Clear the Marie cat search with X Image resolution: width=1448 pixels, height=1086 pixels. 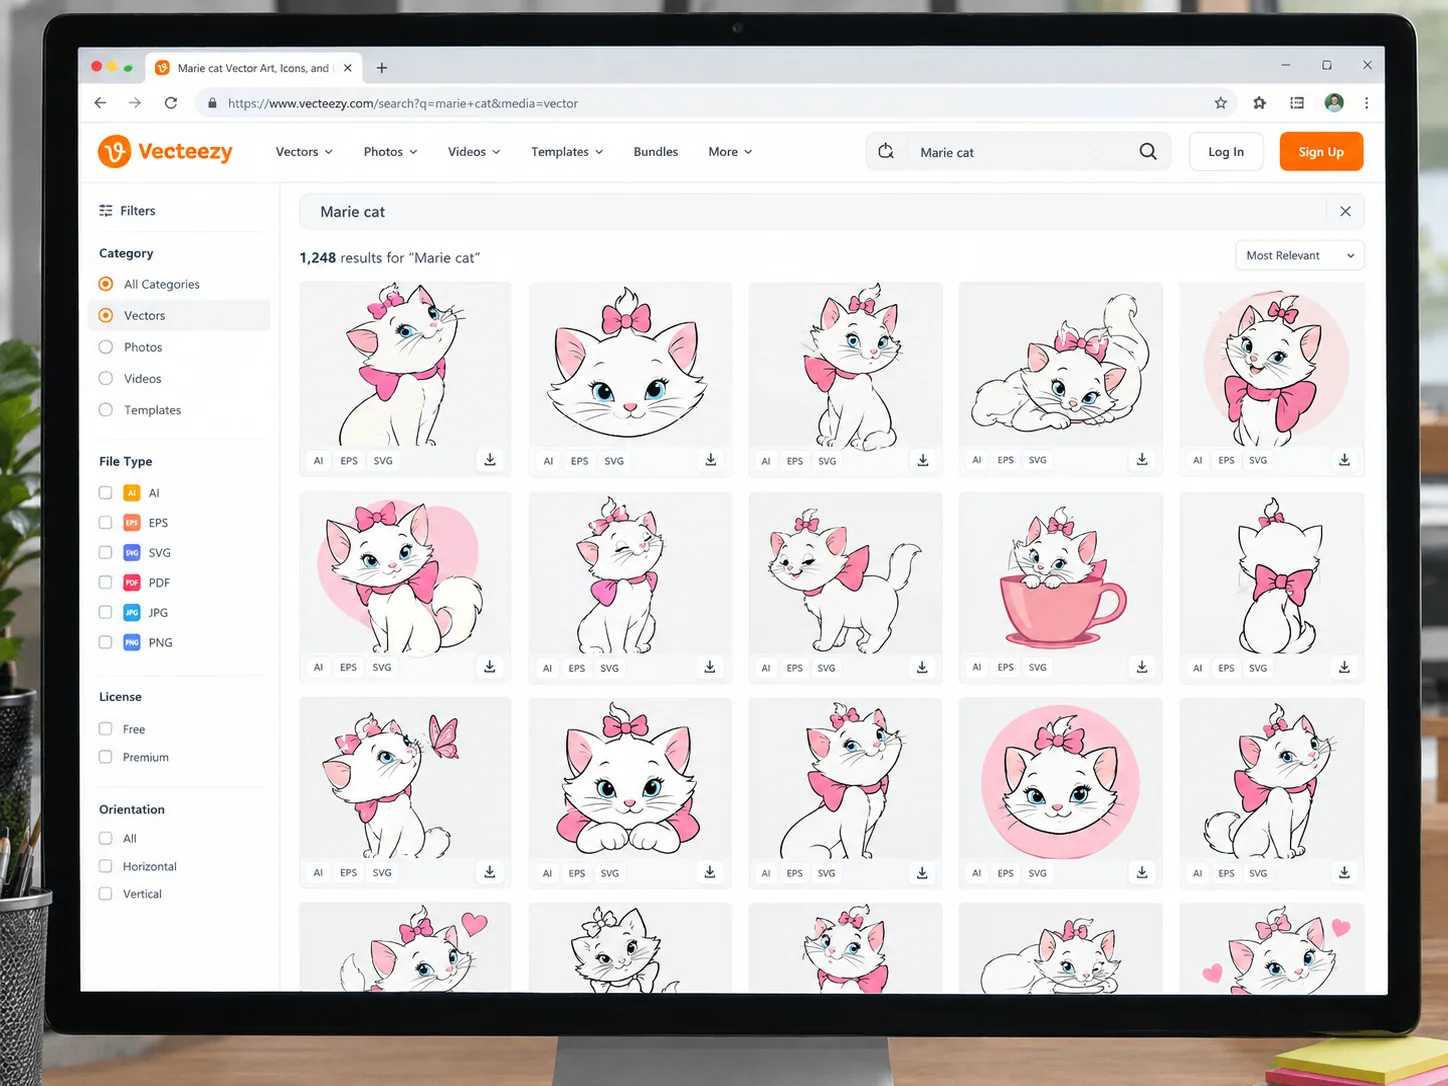(x=1345, y=211)
